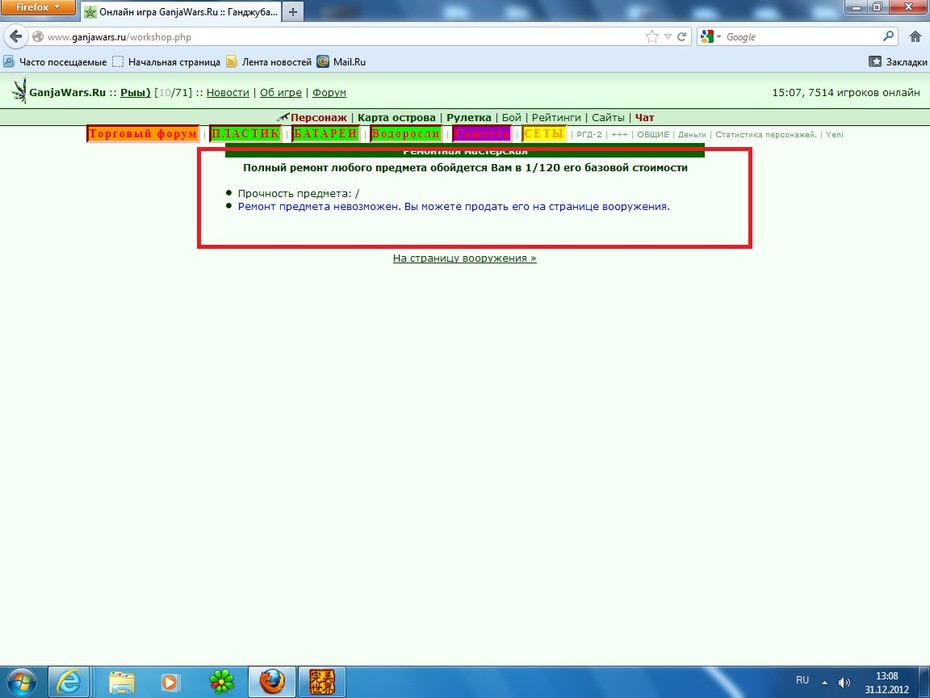The width and height of the screenshot is (930, 698).
Task: Open the Yeni link
Action: pos(835,135)
